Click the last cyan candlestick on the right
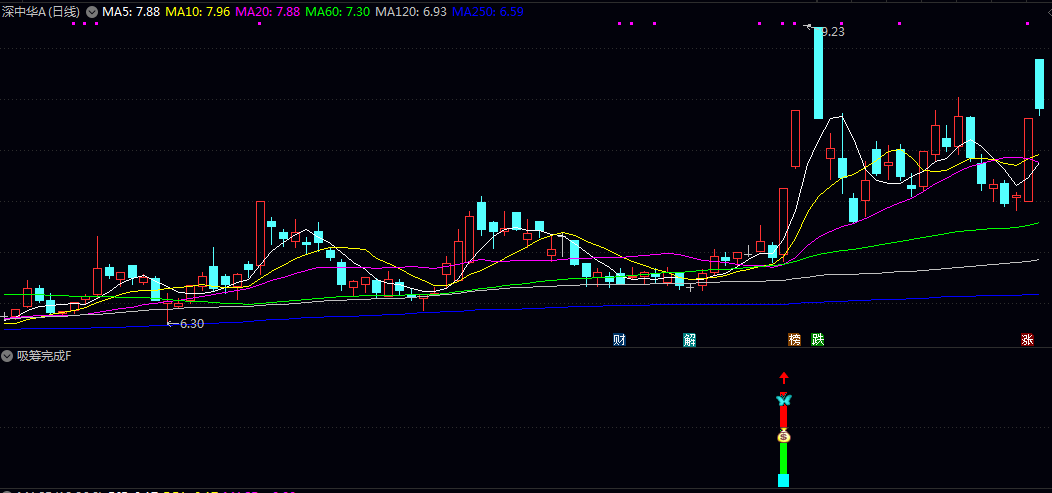Viewport: 1052px width, 493px height. (1039, 84)
